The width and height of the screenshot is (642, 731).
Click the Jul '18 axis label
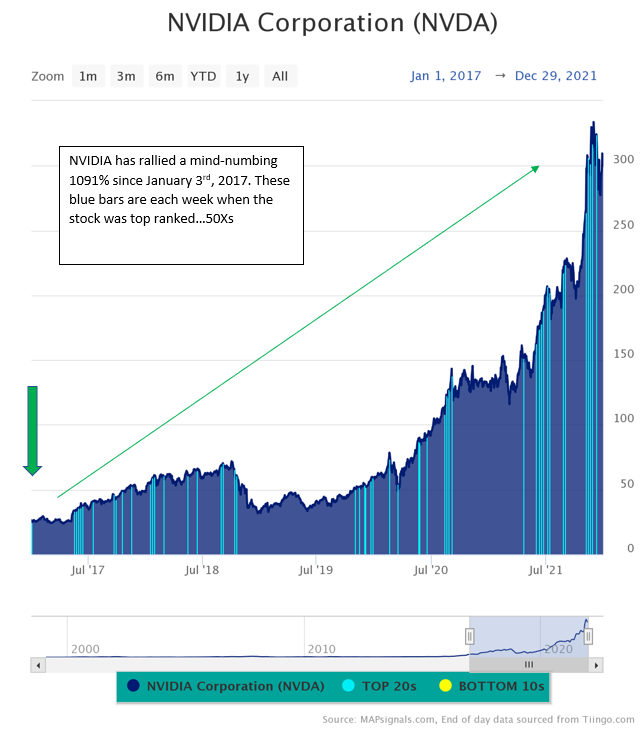click(x=202, y=570)
